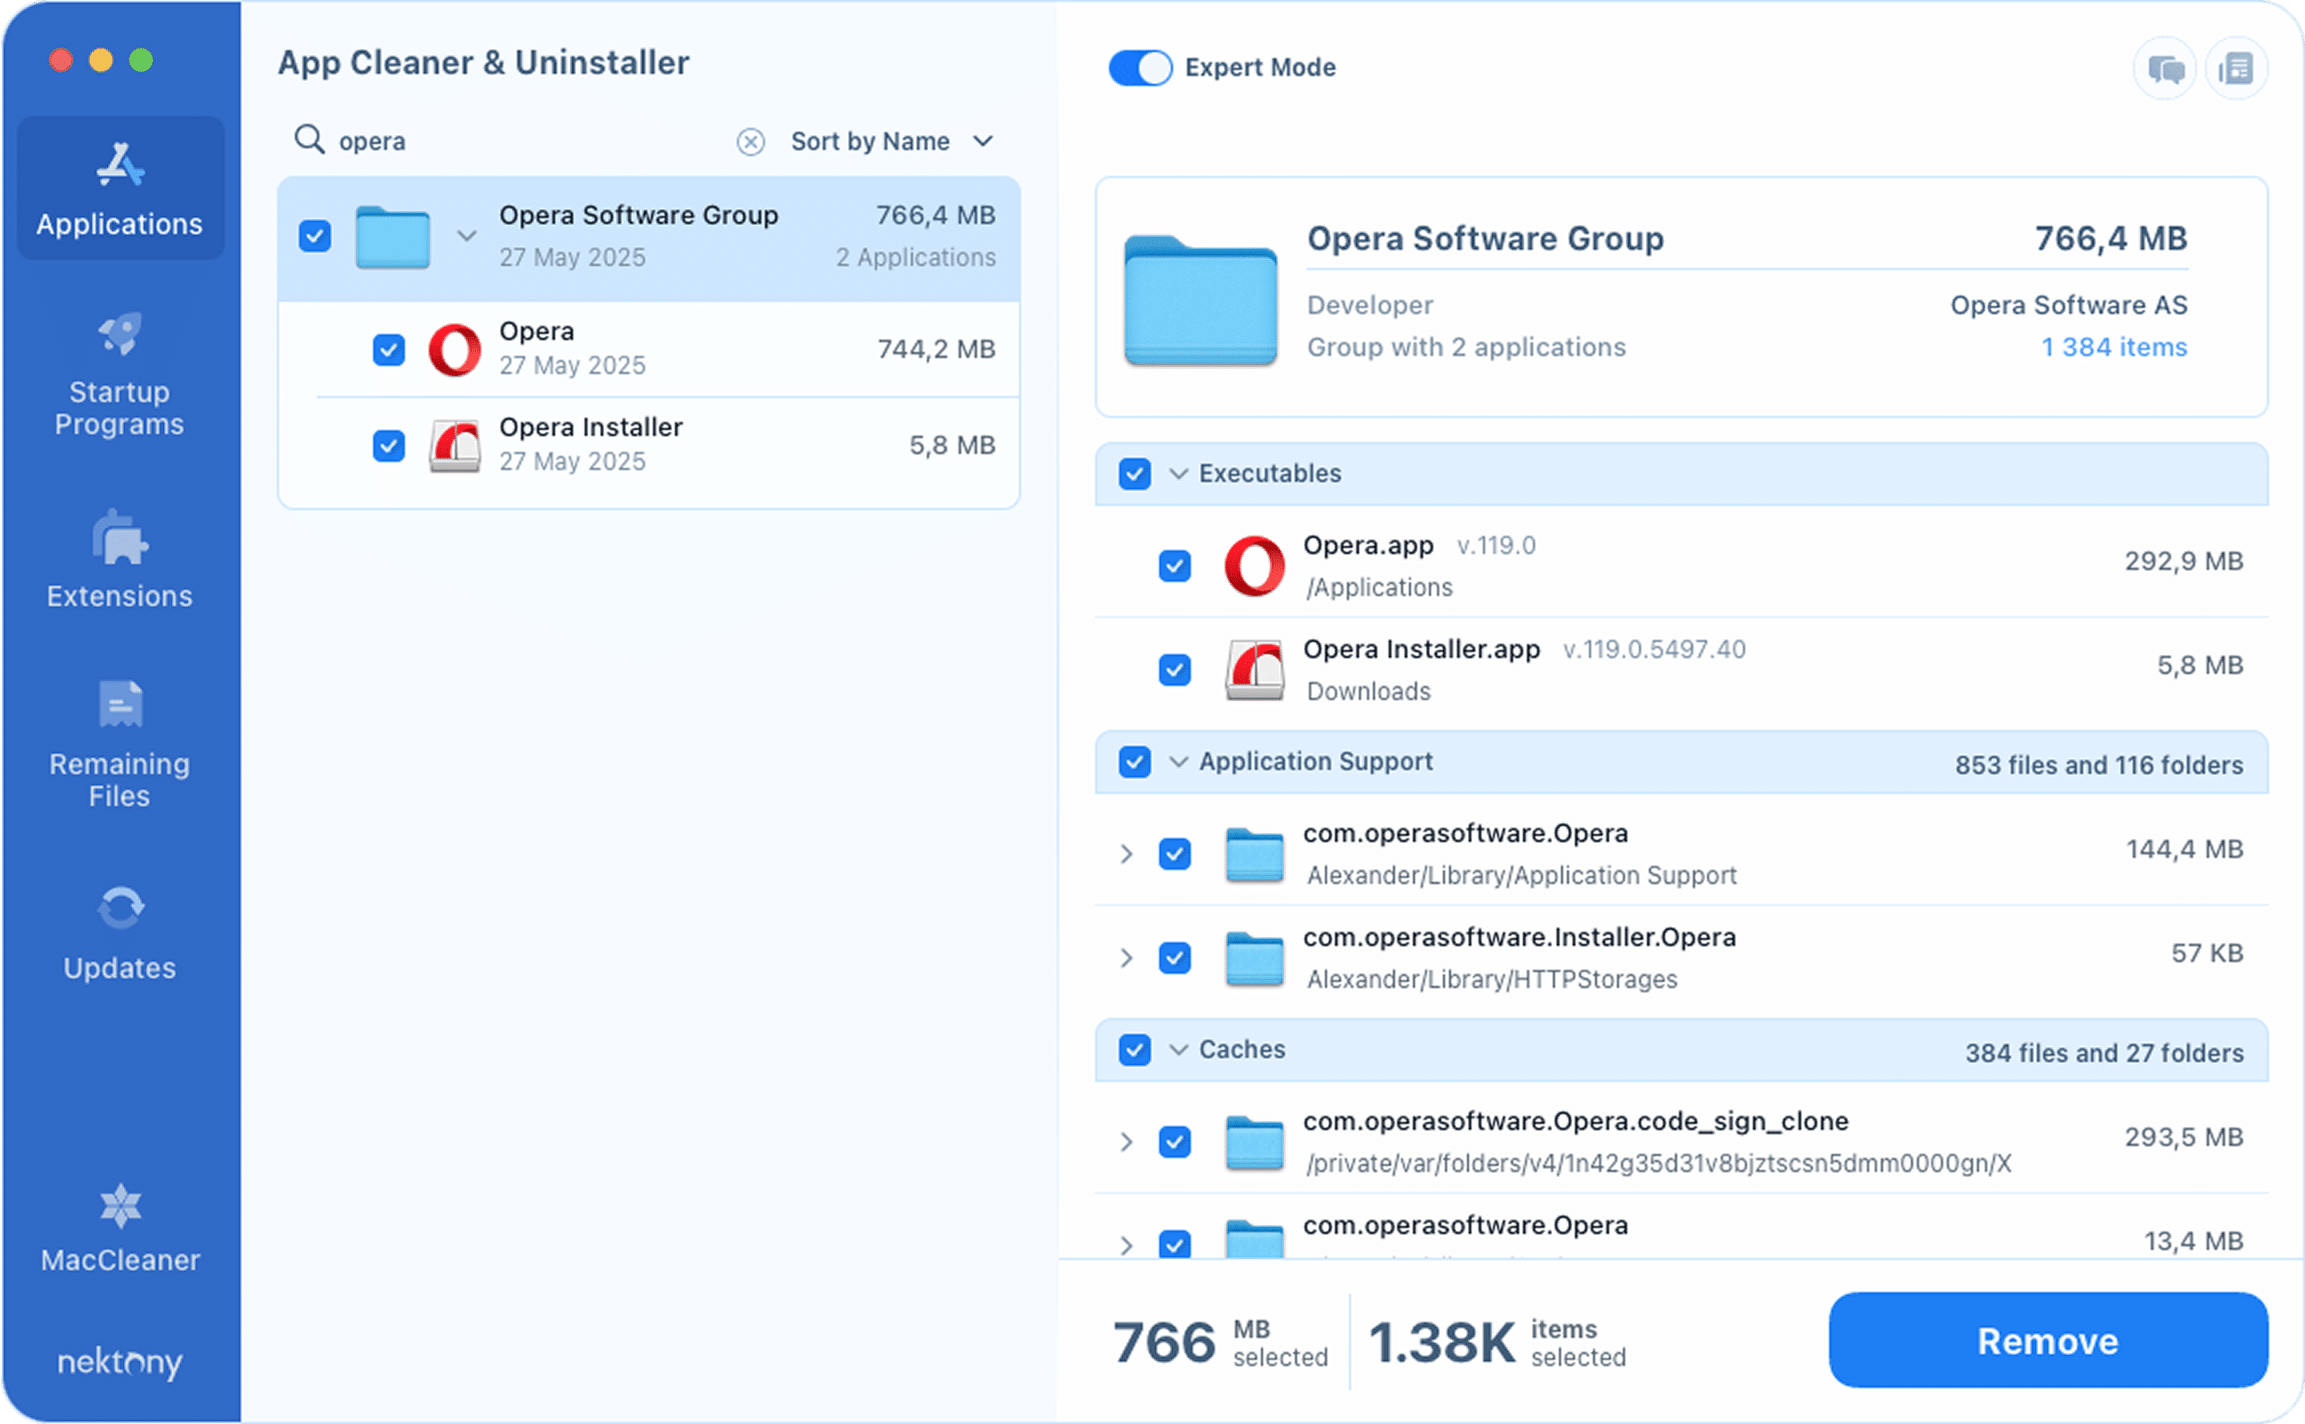Open the chat feedback icon
Image resolution: width=2305 pixels, height=1424 pixels.
(2165, 69)
